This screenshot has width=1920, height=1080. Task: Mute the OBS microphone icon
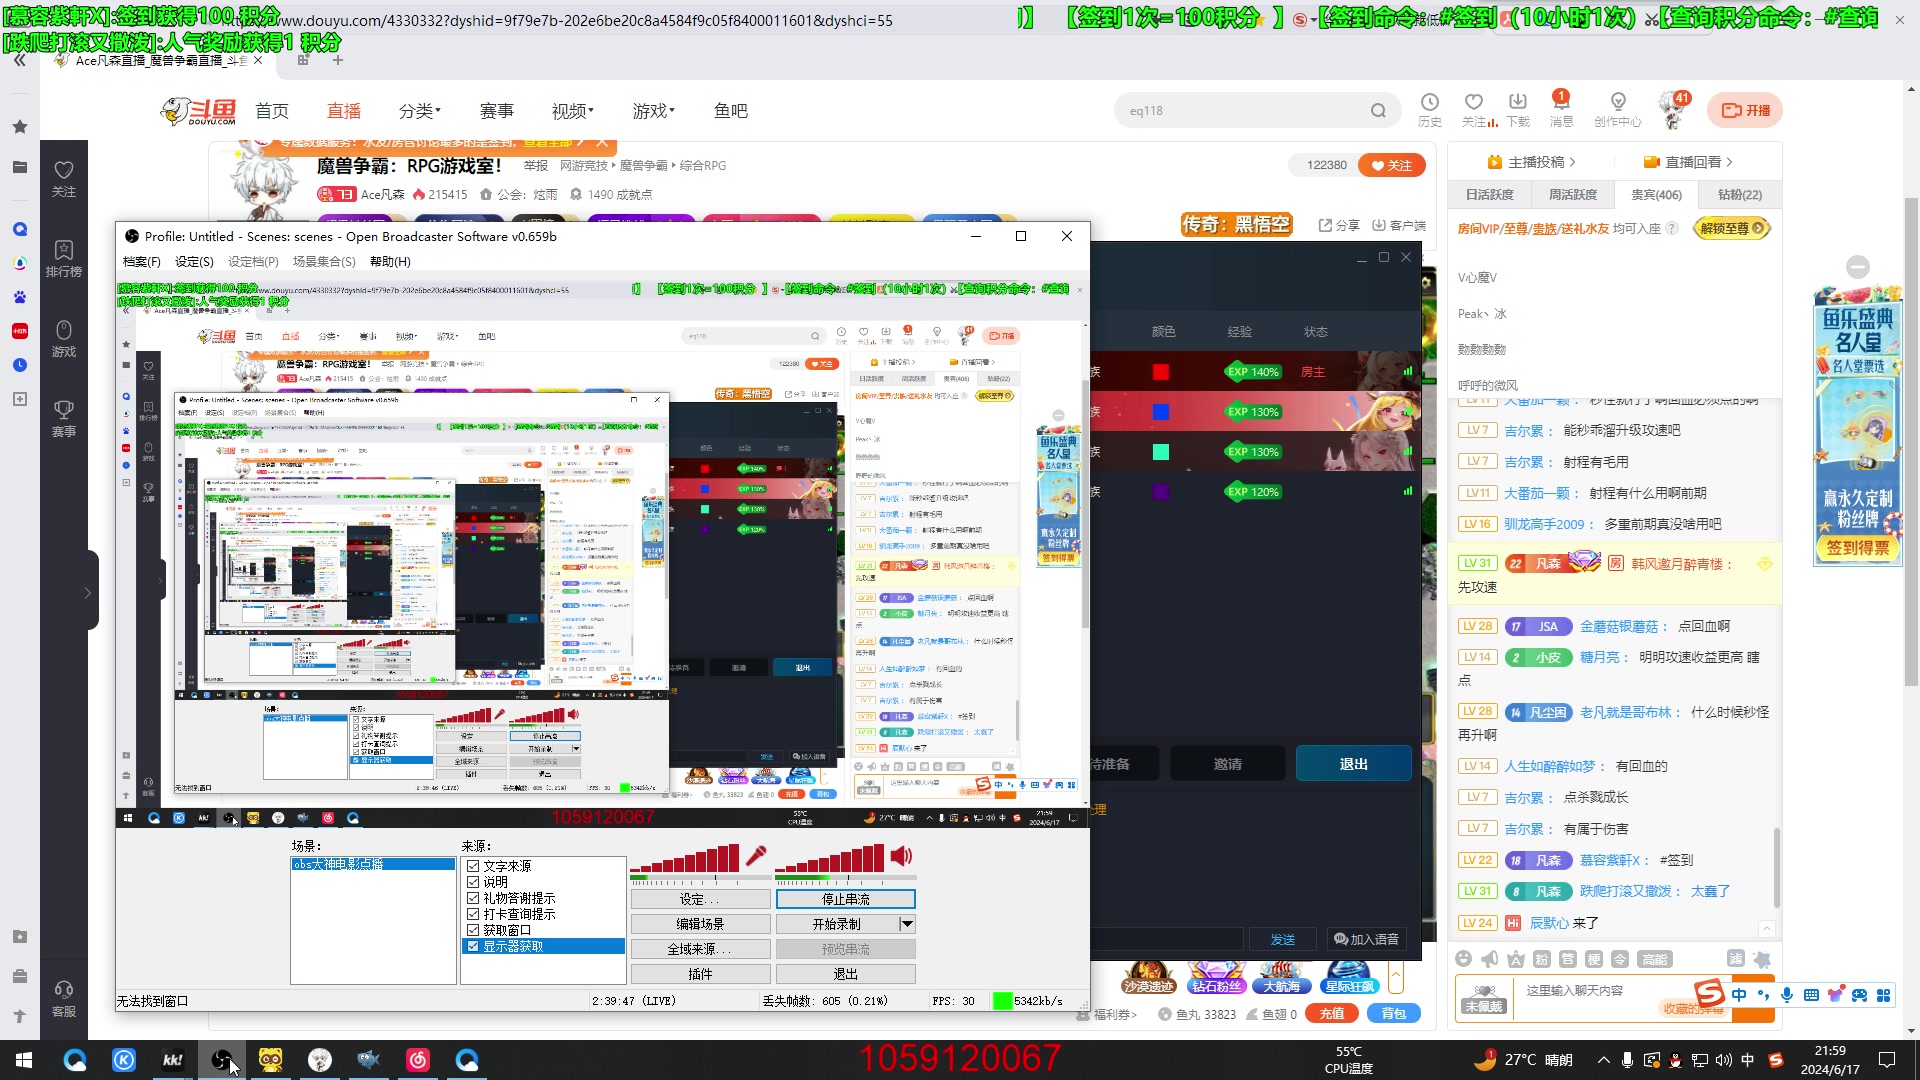click(x=756, y=856)
